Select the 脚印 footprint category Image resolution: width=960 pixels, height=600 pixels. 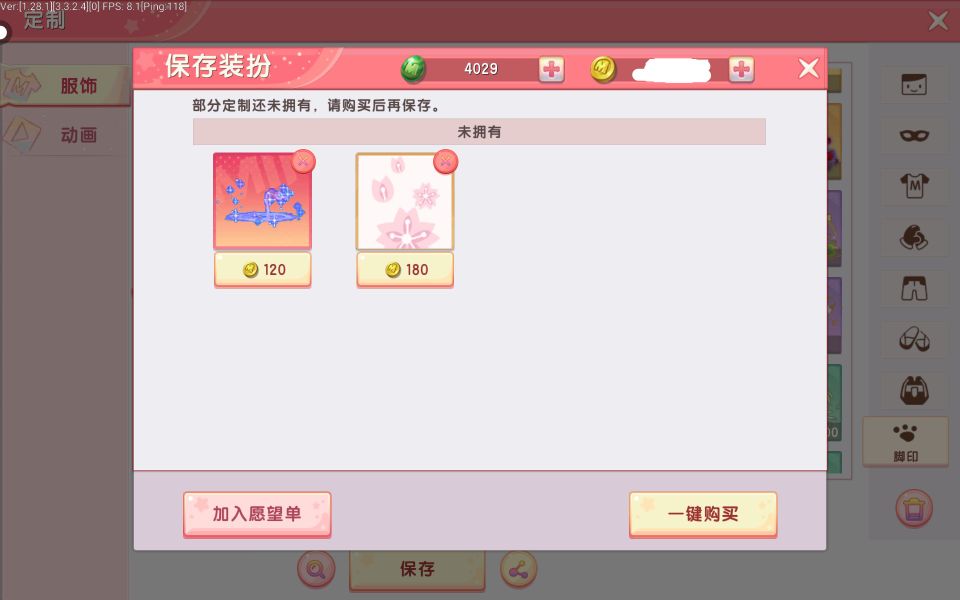905,442
